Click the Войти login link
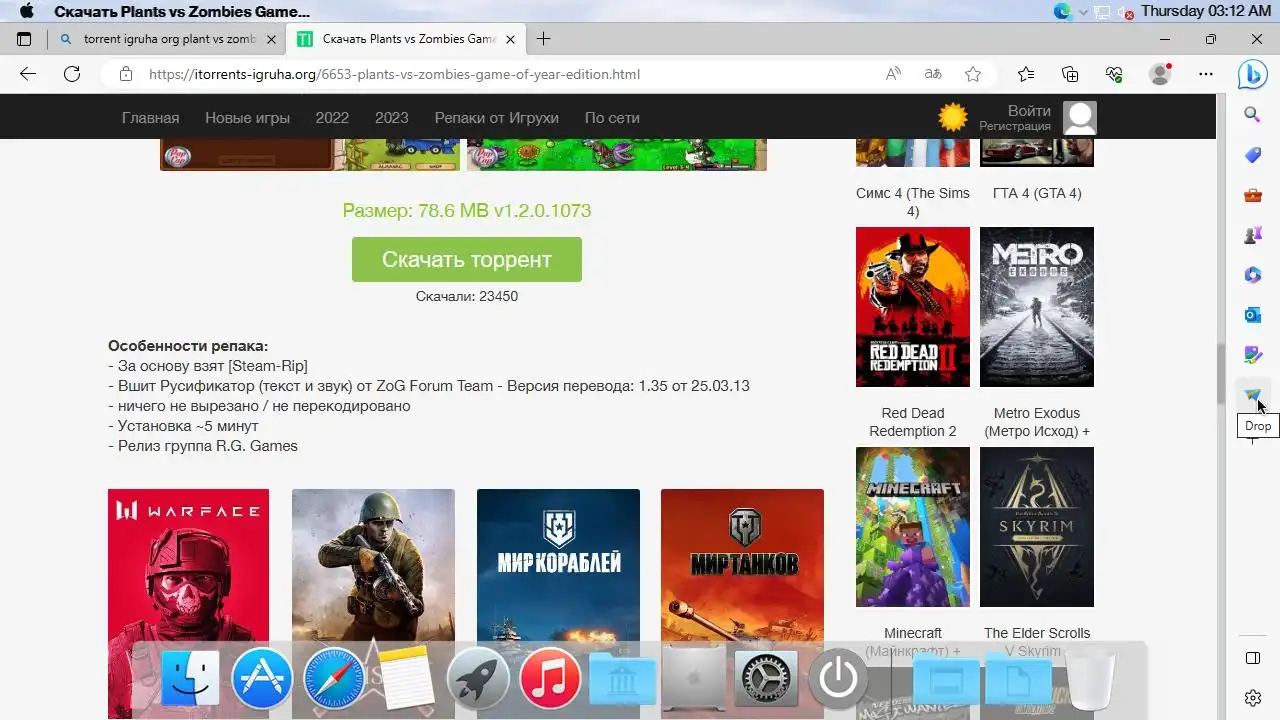This screenshot has height=720, width=1280. point(1029,111)
